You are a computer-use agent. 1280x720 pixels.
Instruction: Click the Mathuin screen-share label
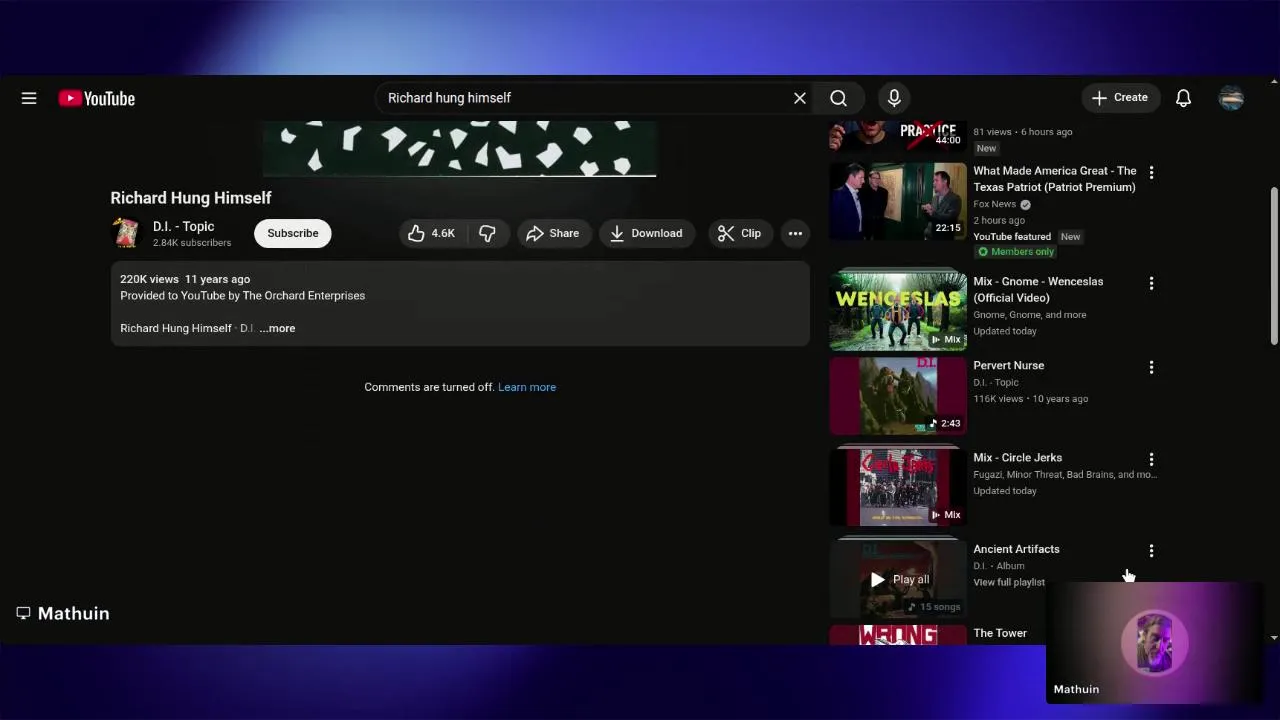click(x=63, y=613)
